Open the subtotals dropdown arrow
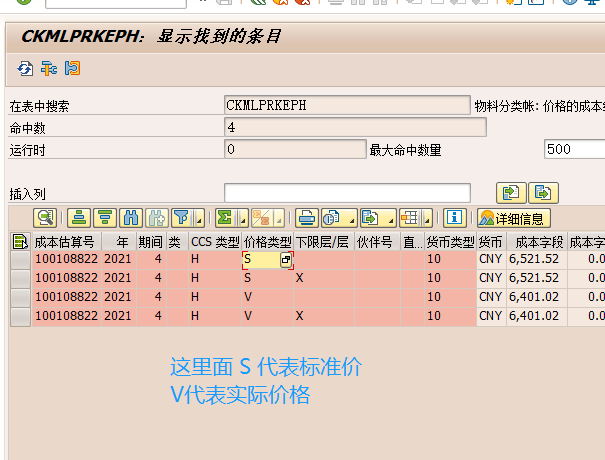The width and height of the screenshot is (605, 460). tap(279, 218)
